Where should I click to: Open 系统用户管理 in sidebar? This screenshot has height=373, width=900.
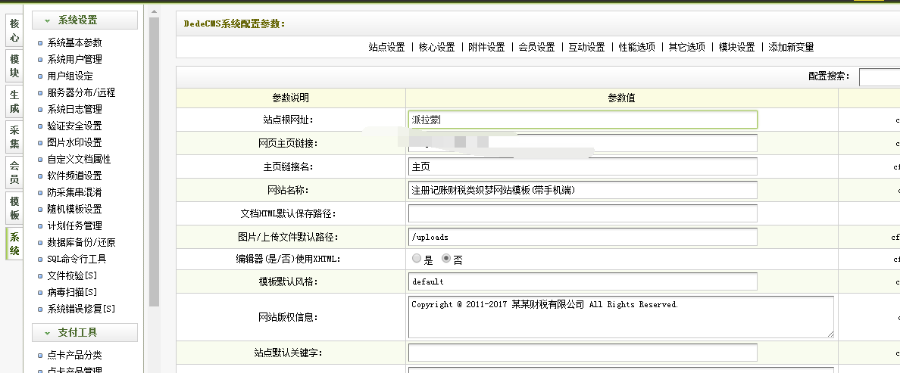(x=75, y=59)
